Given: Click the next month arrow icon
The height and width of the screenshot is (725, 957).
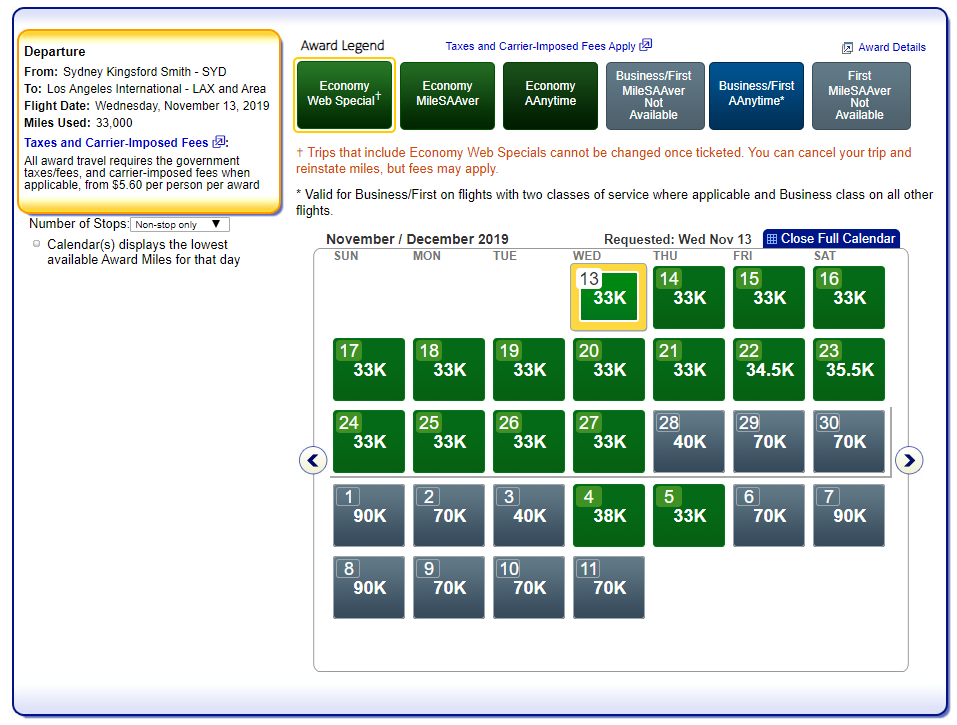Looking at the screenshot, I should coord(909,460).
